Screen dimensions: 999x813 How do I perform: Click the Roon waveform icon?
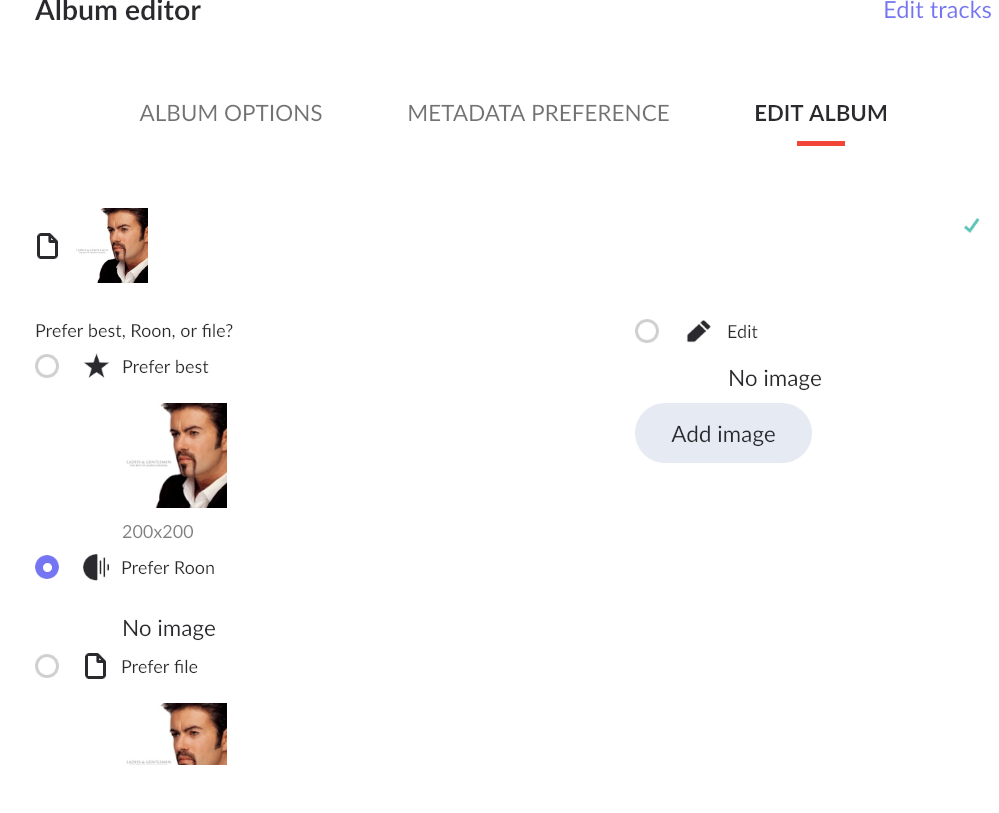point(96,568)
